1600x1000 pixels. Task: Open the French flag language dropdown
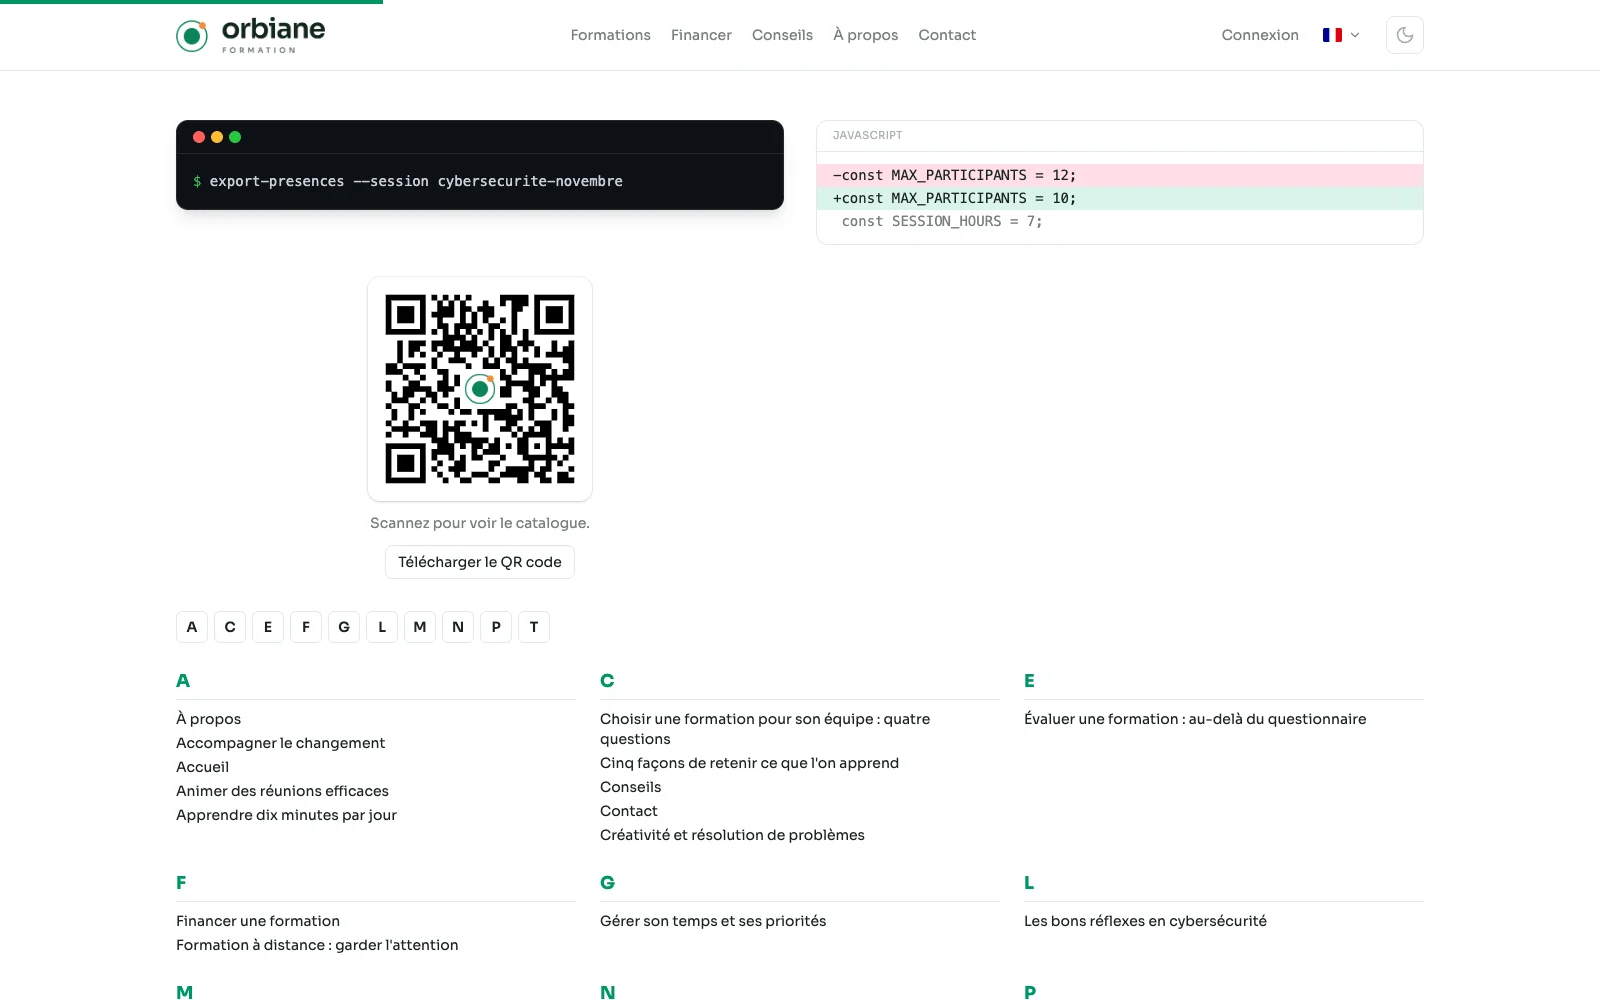(1341, 35)
